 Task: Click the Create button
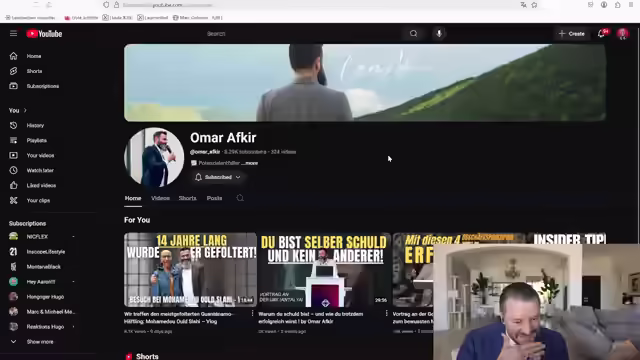point(571,34)
